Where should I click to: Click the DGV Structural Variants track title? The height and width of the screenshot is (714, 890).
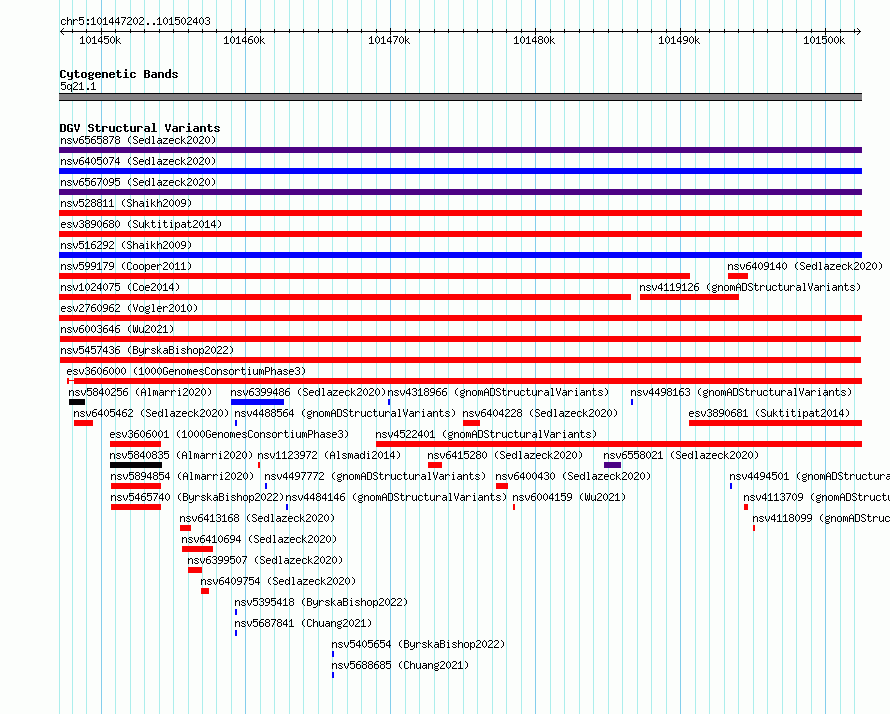140,128
